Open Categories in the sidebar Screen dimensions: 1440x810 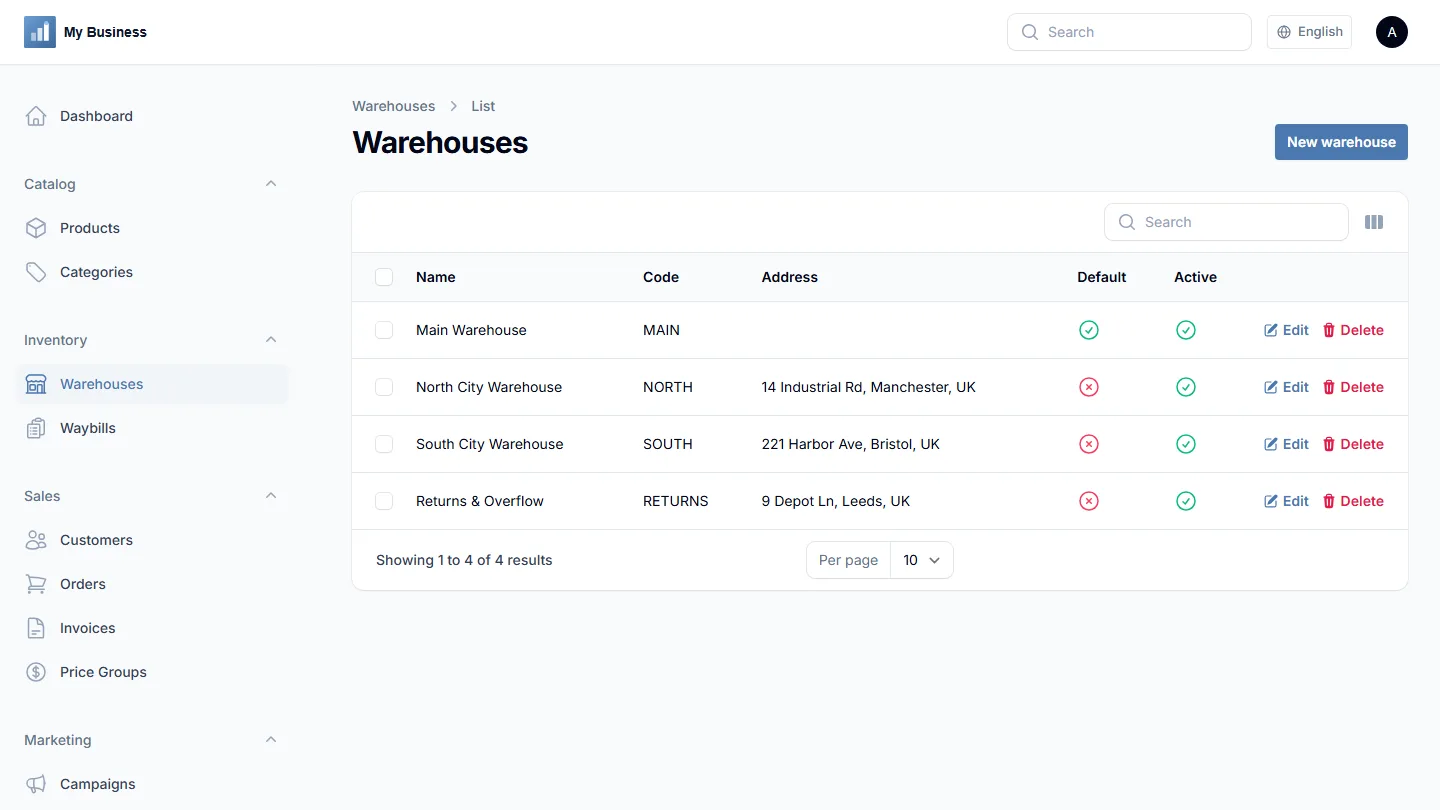pos(152,272)
